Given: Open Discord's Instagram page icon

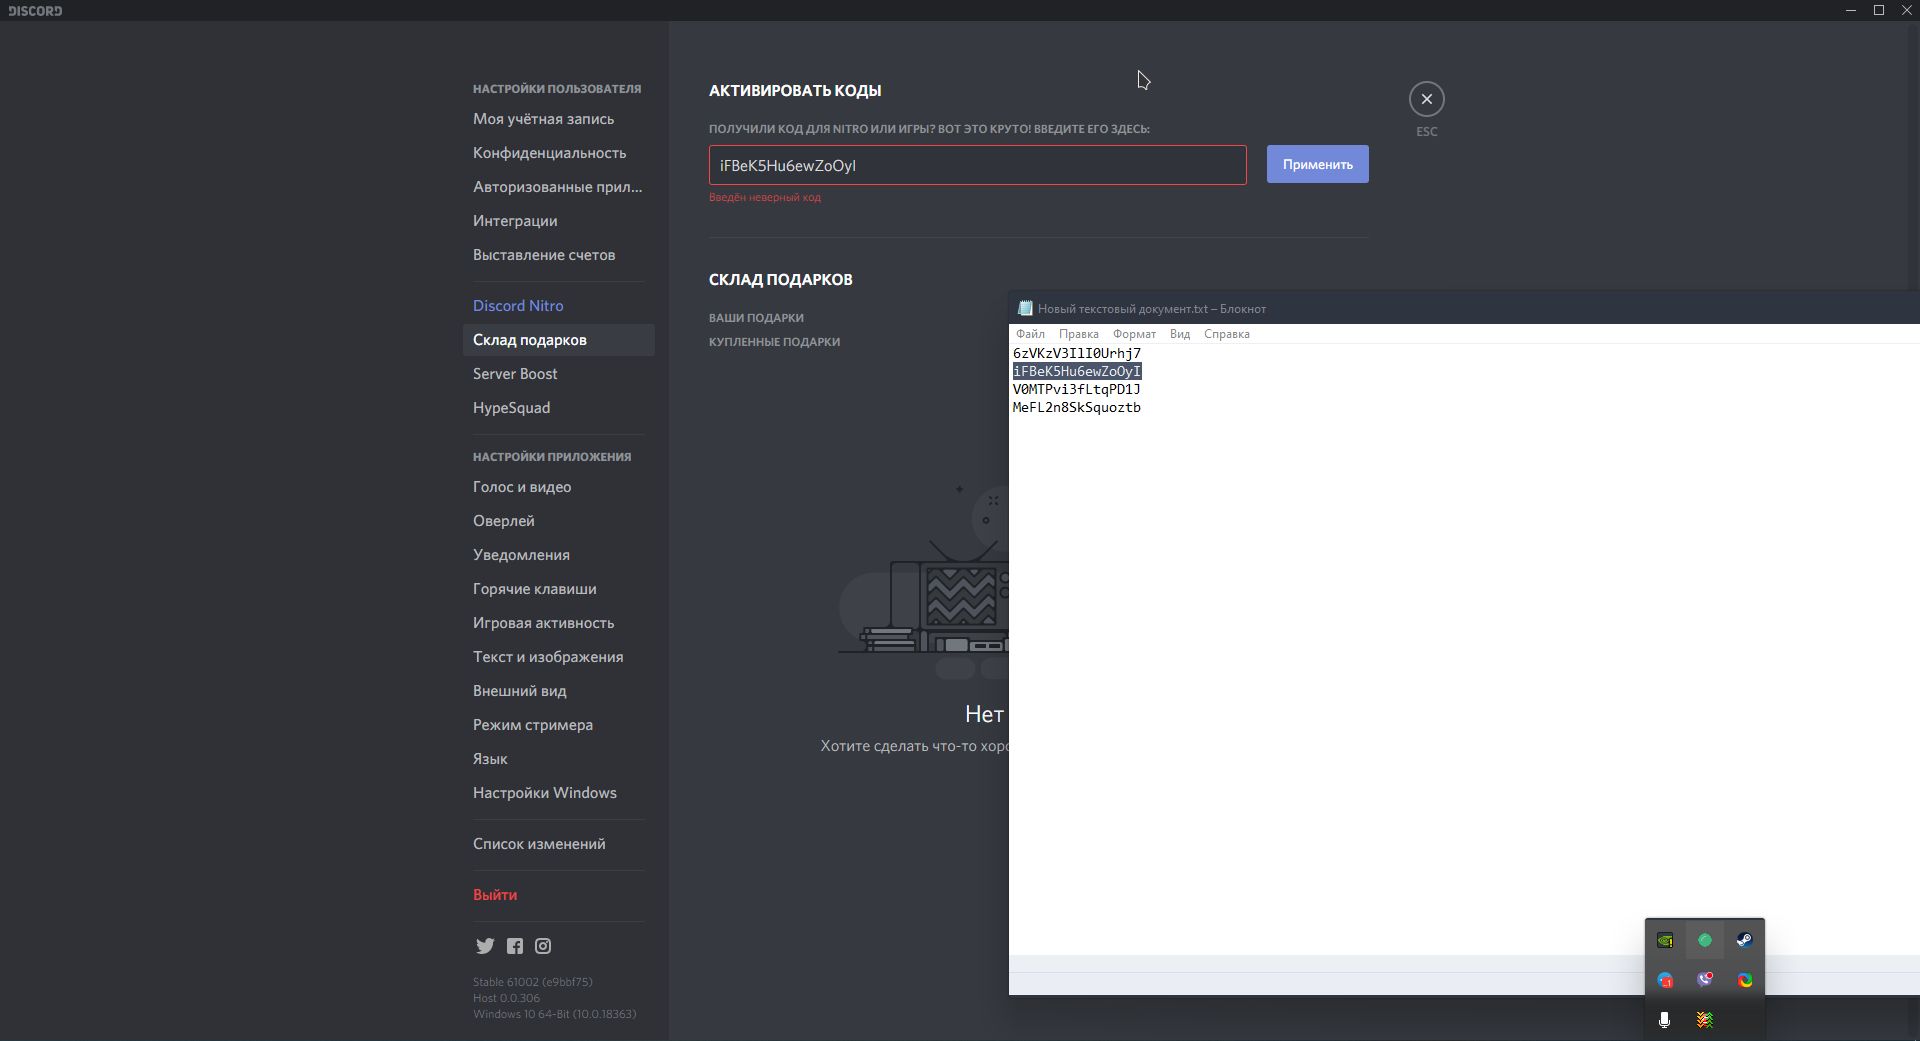Looking at the screenshot, I should (543, 946).
